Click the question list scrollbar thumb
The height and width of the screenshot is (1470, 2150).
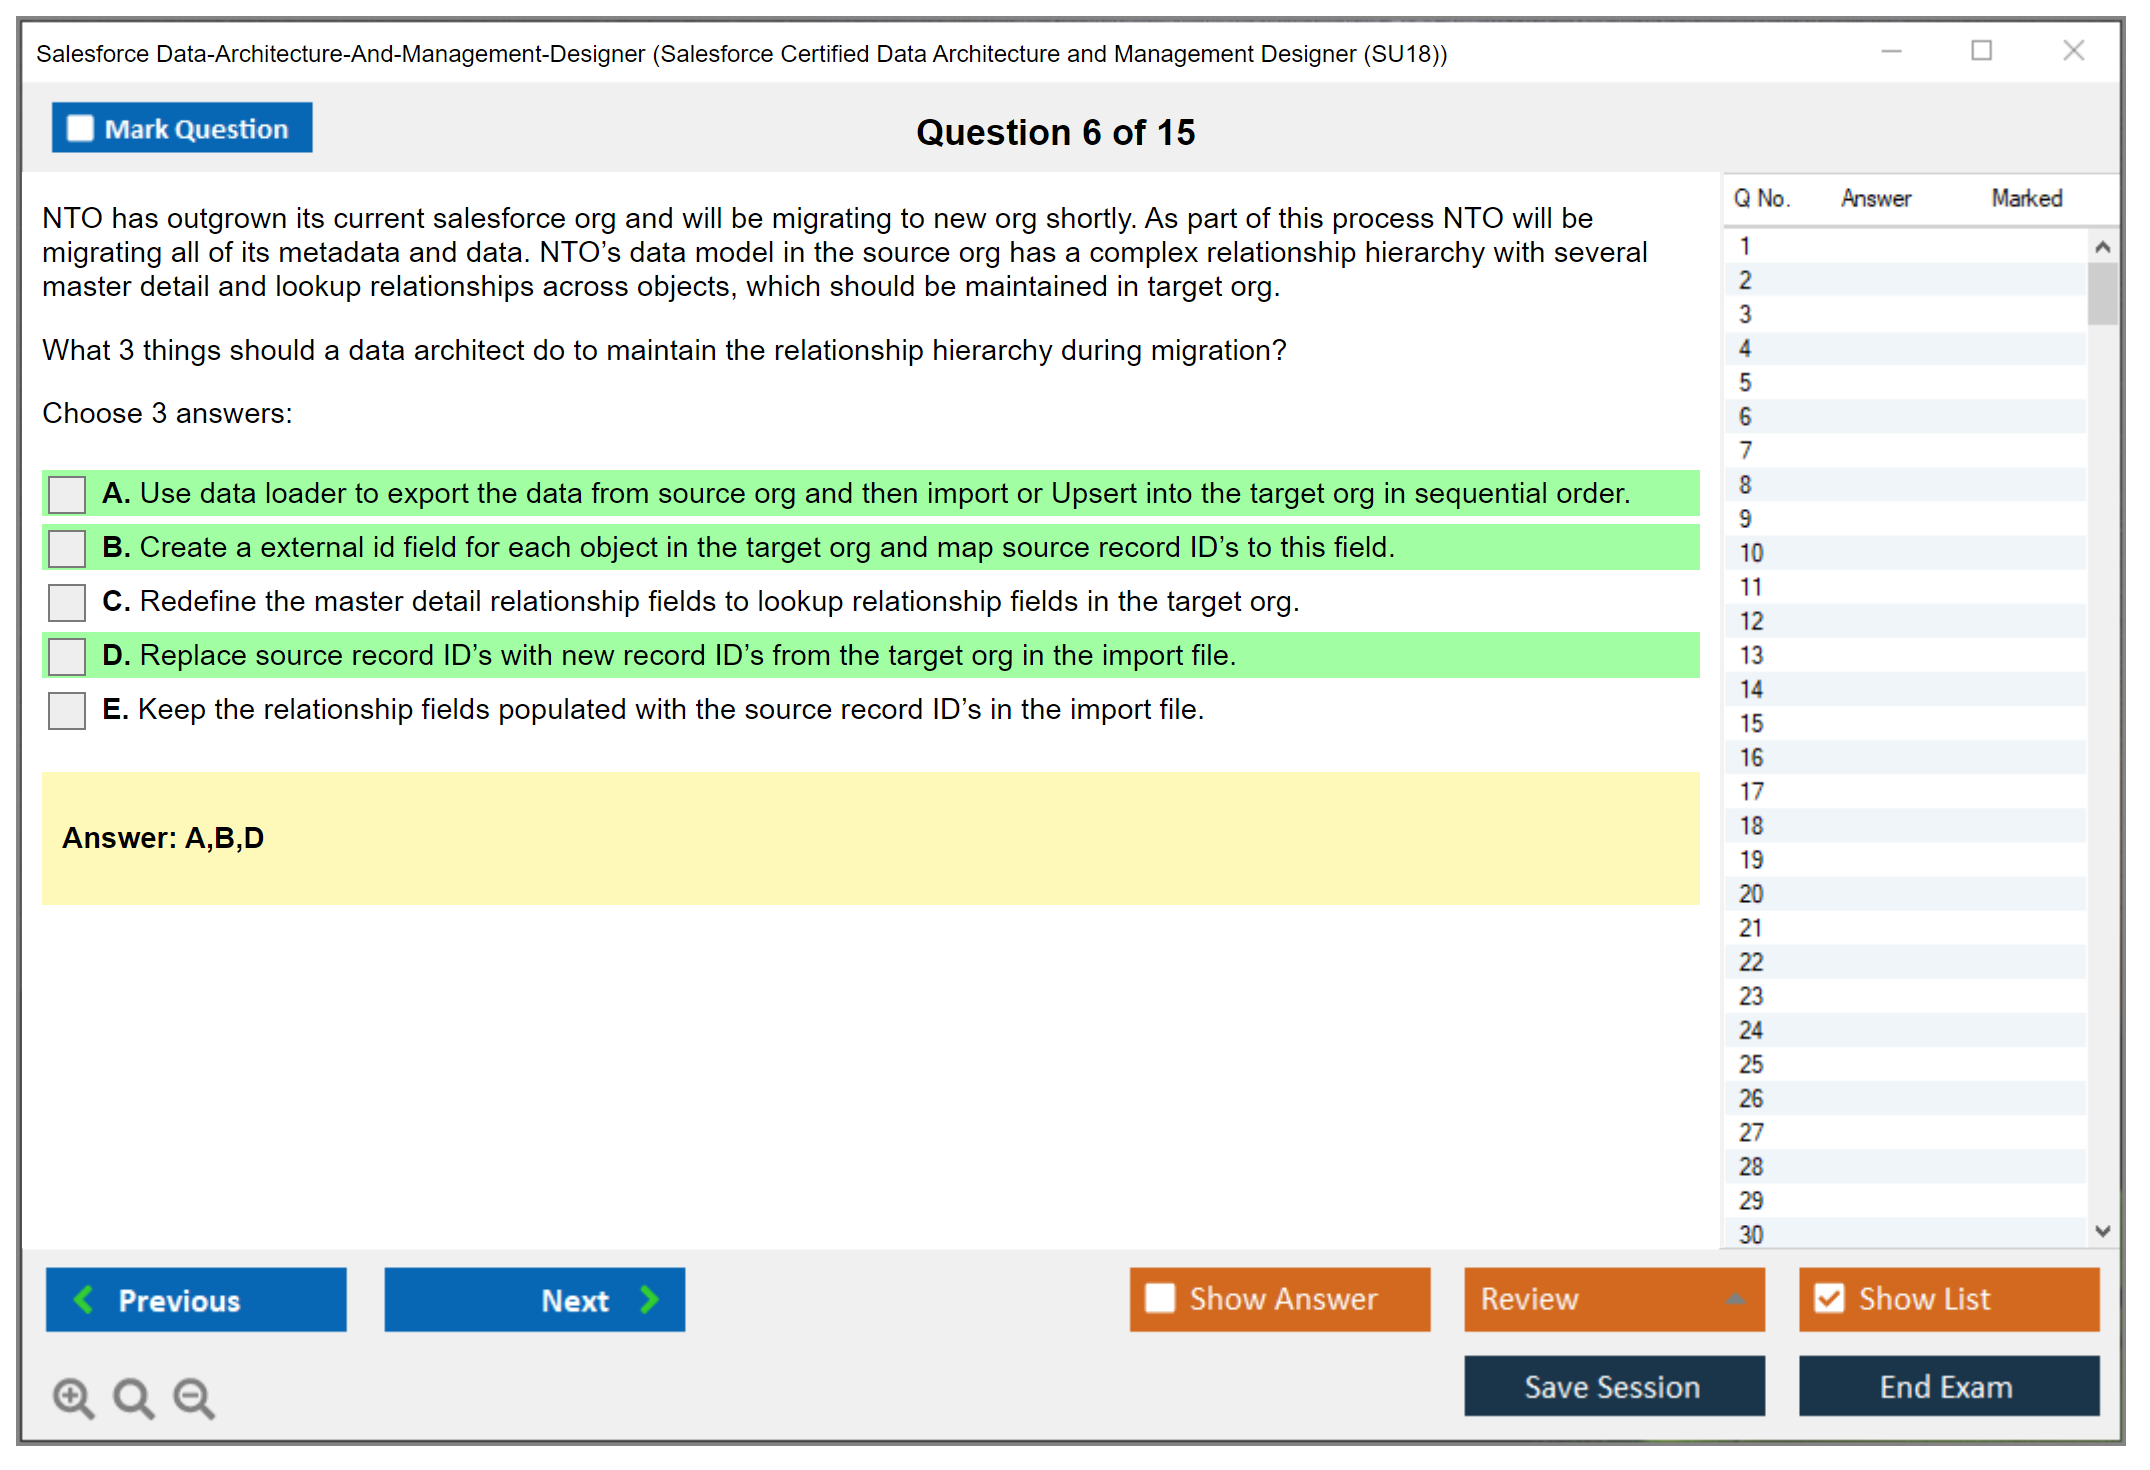[x=2102, y=293]
